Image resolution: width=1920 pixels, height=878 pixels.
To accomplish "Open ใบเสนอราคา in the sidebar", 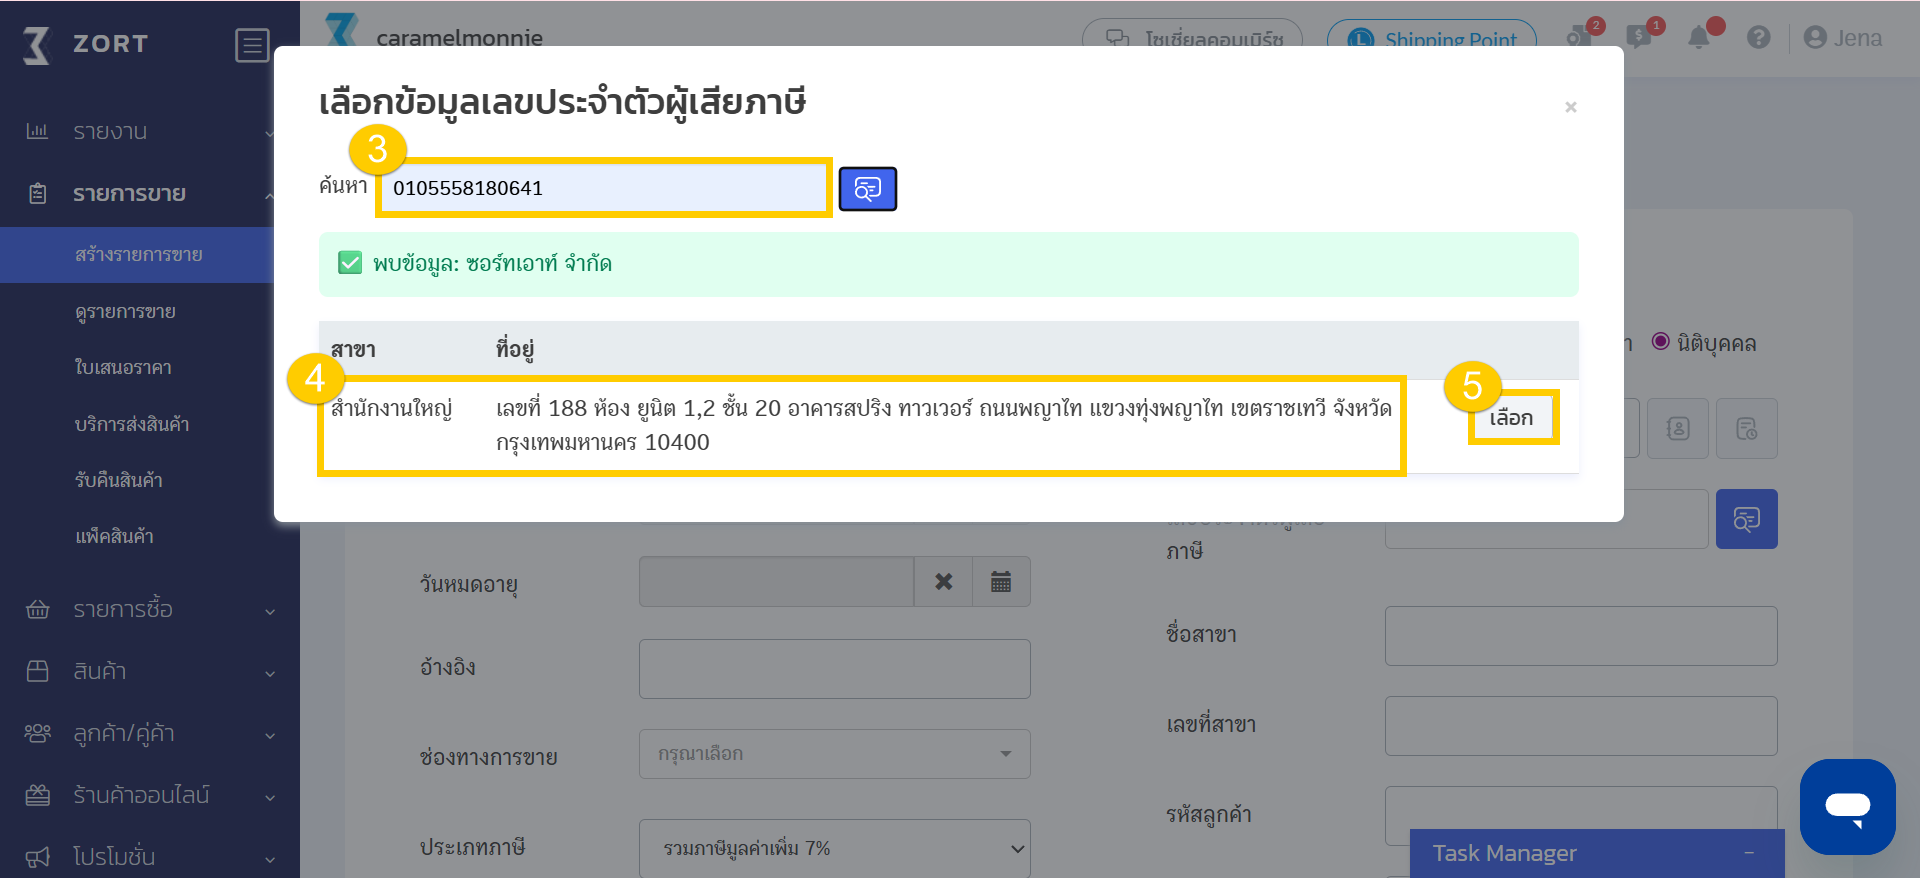I will click(x=124, y=368).
